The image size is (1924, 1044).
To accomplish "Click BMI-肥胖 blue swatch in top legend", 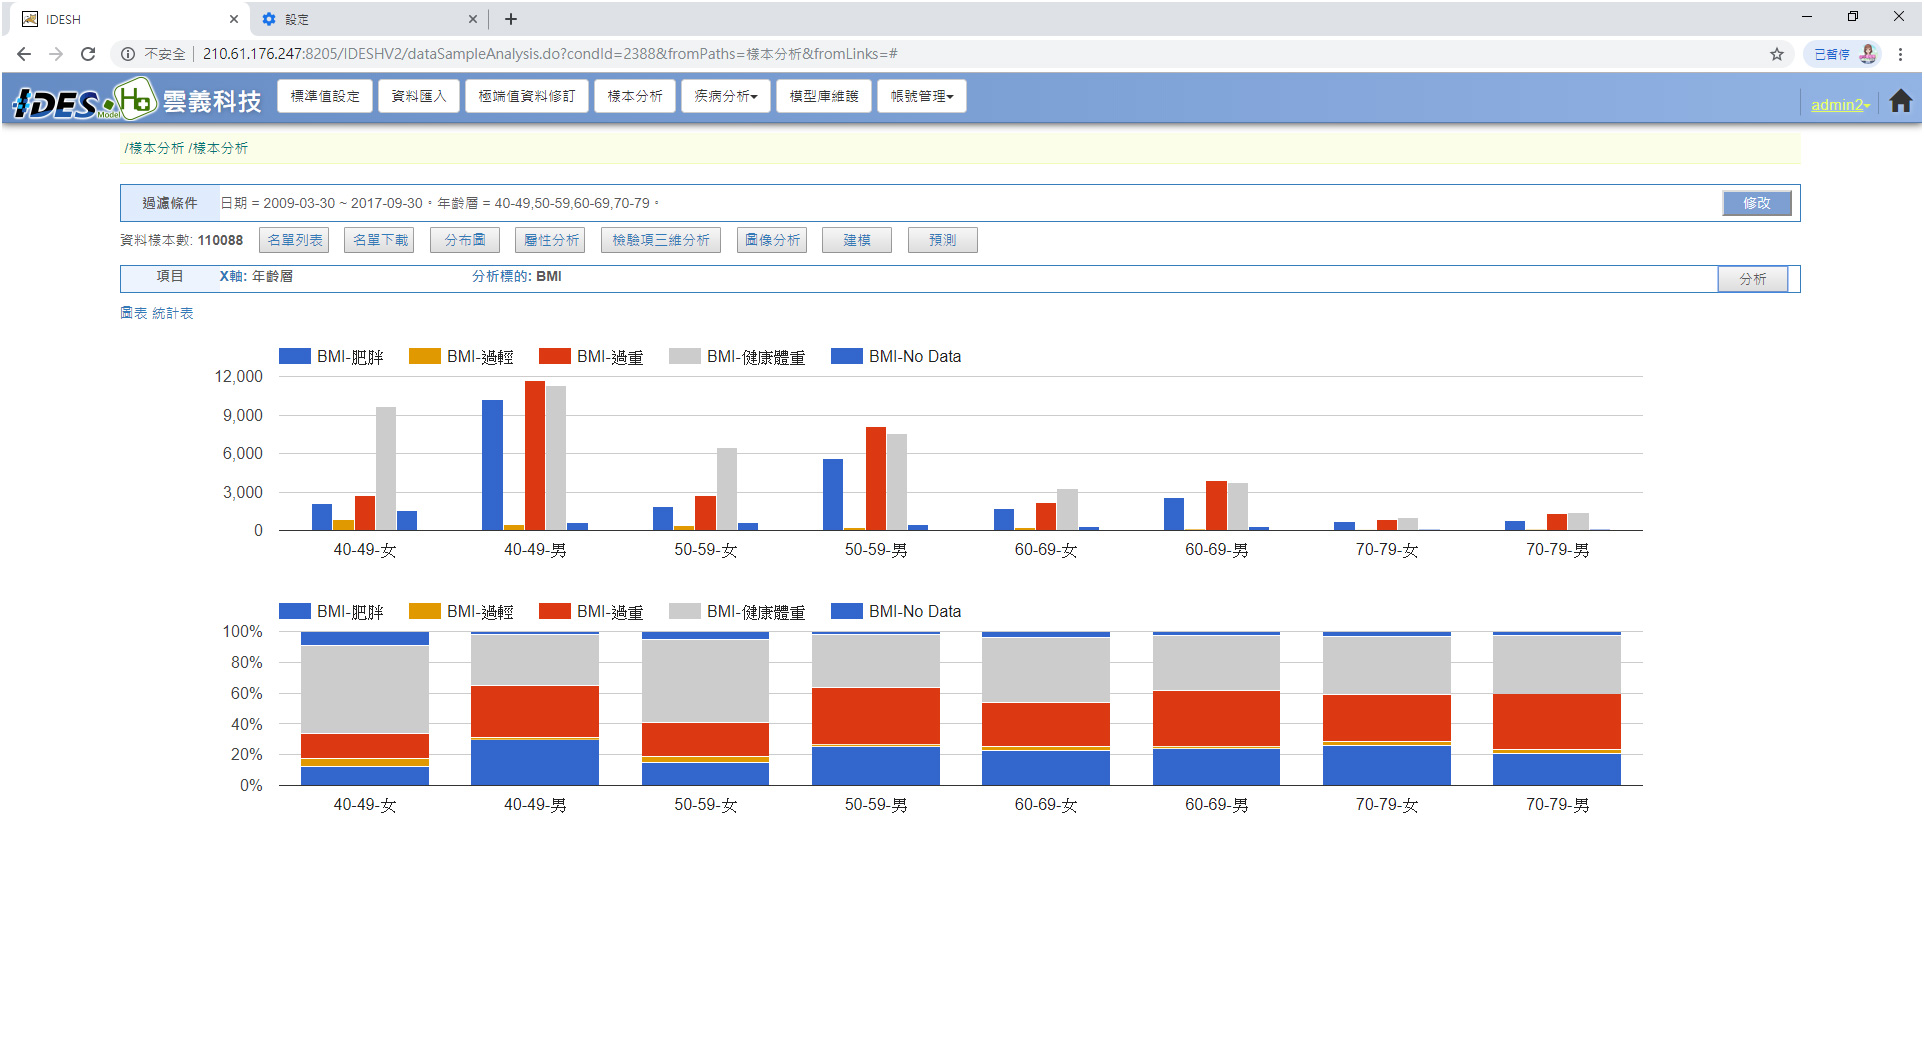I will point(295,356).
